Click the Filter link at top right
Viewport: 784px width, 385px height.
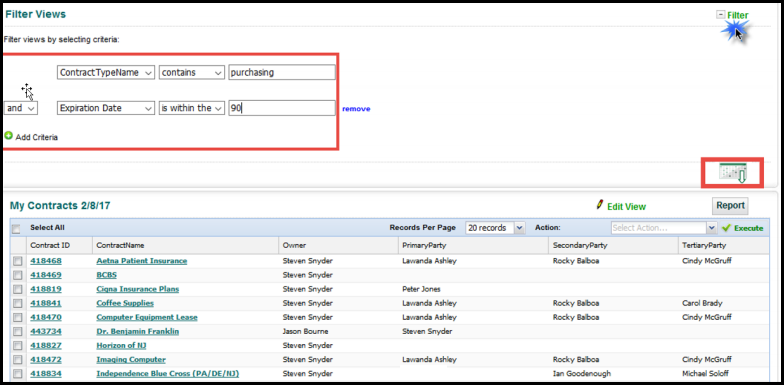(738, 15)
